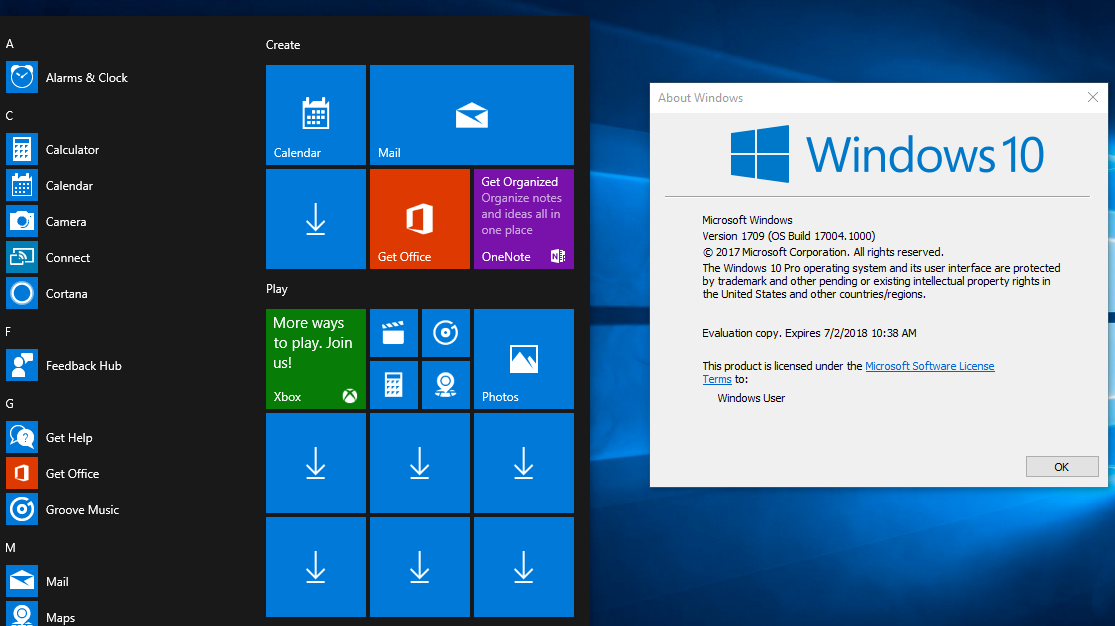Open the Mail tile under Create
The height and width of the screenshot is (626, 1115).
click(471, 114)
